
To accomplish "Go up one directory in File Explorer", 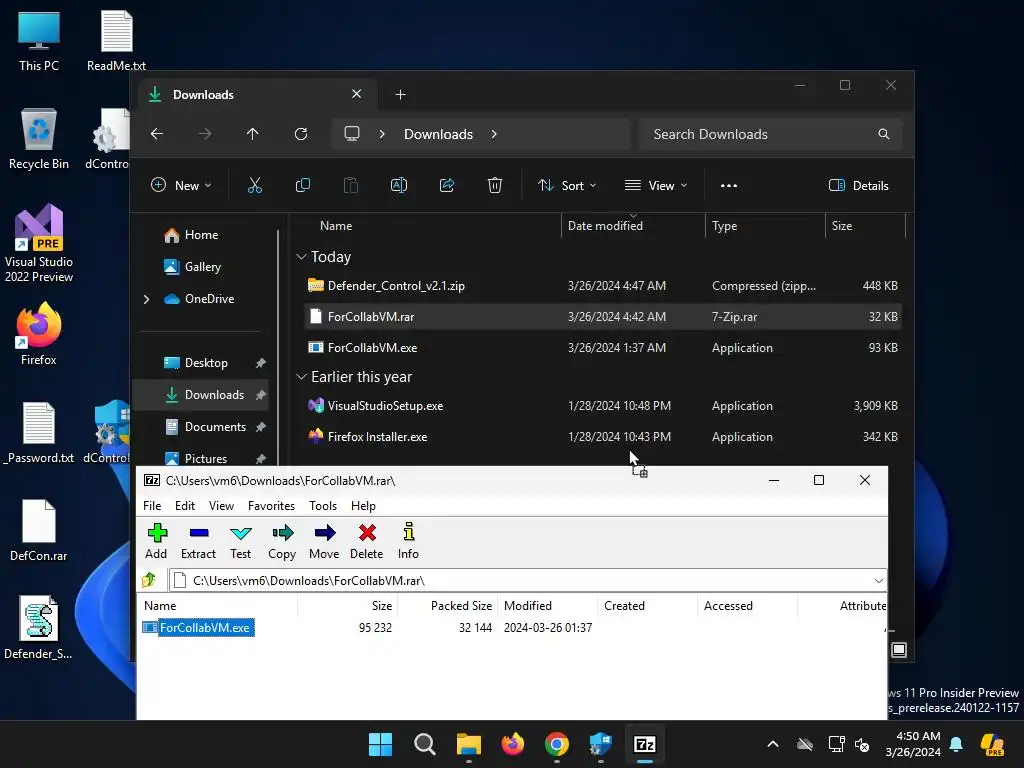I will tap(253, 134).
